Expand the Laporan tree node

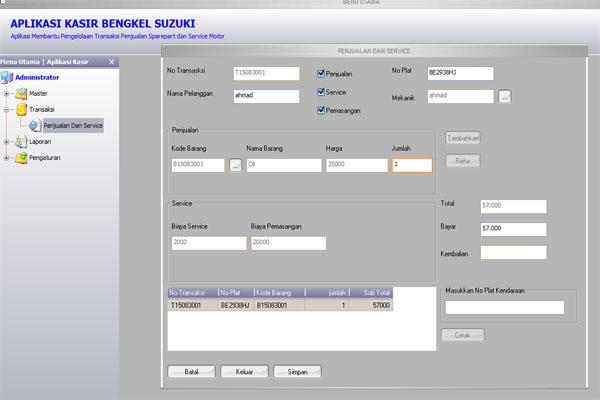[6, 142]
